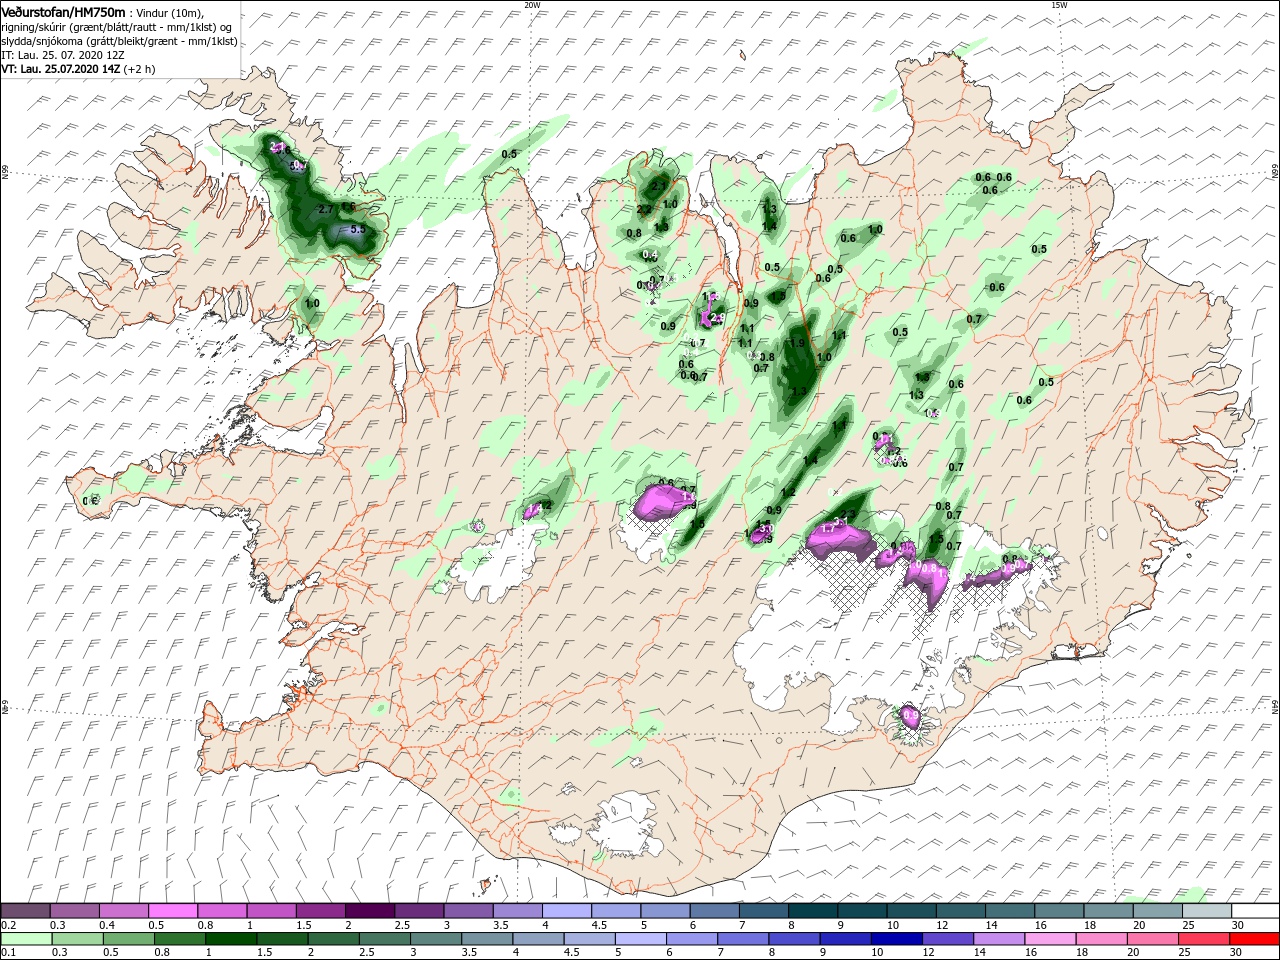Screen dimensions: 1280x960
Task: Click the 1.9 precipitation value on the map
Action: pos(797,343)
